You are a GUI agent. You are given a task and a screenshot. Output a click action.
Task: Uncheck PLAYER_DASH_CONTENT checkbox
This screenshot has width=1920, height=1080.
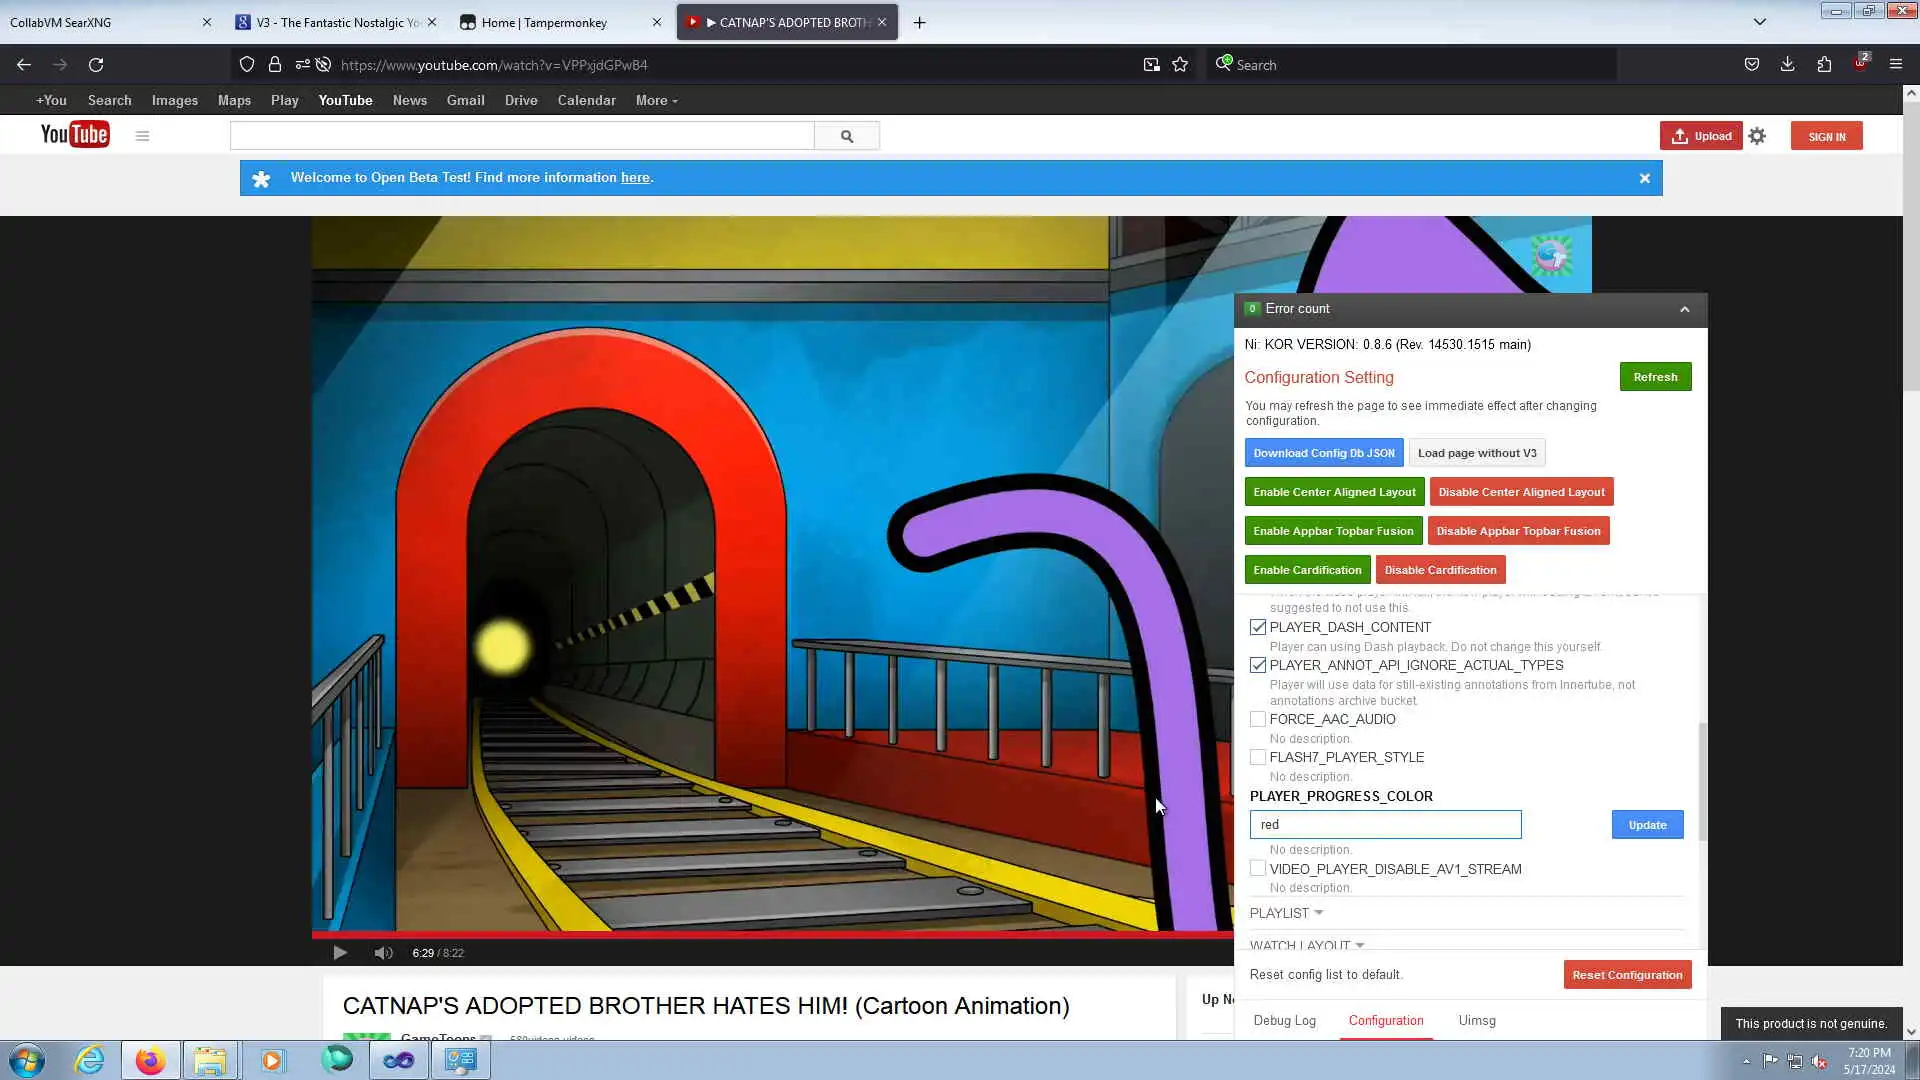click(x=1258, y=627)
